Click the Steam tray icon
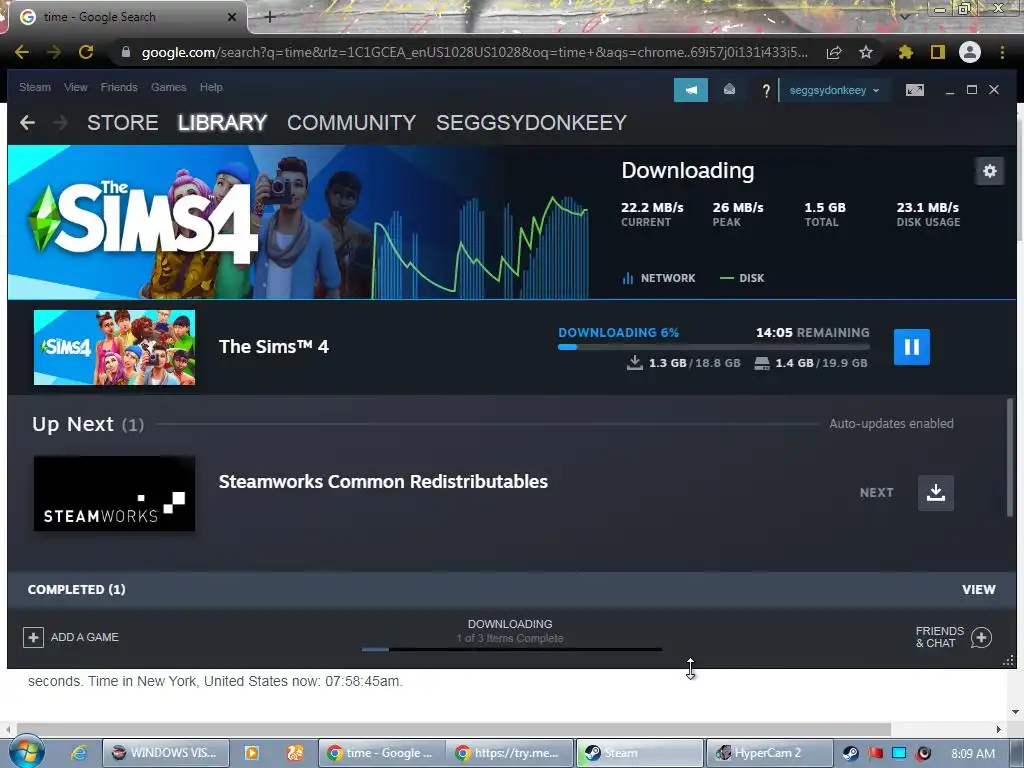This screenshot has width=1024, height=768. (850, 753)
